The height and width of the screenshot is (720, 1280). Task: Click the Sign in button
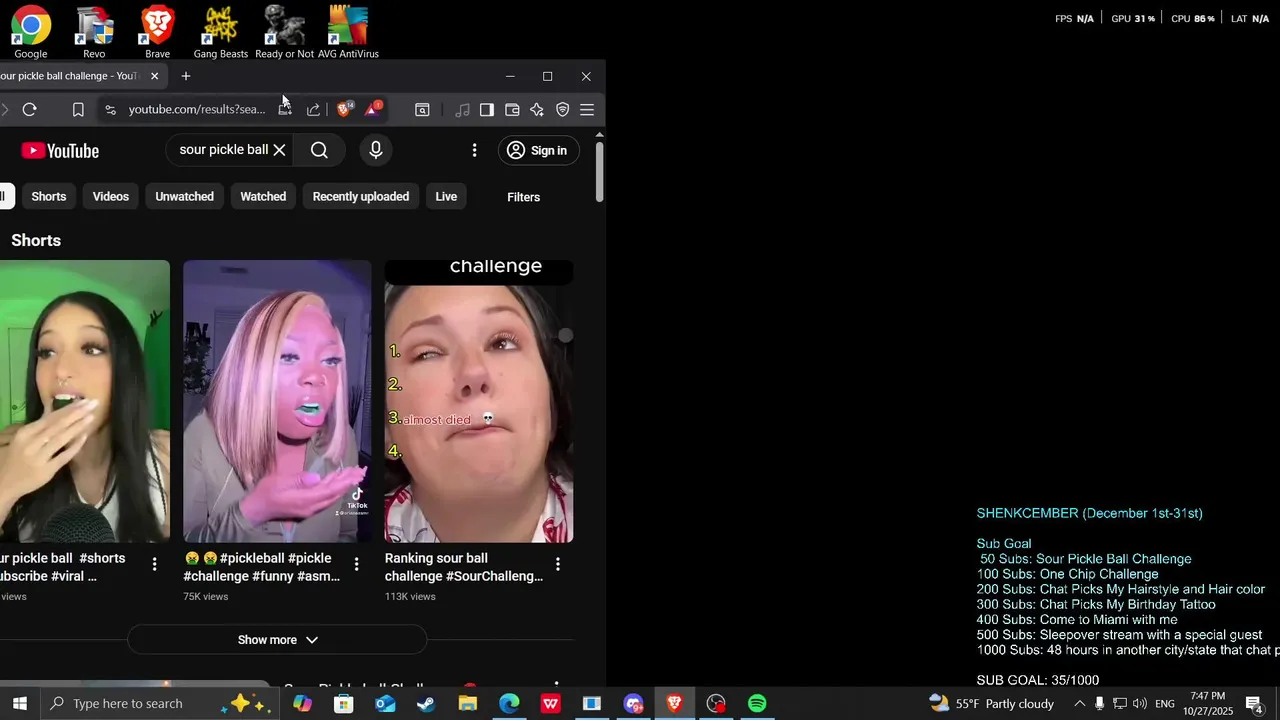[538, 150]
